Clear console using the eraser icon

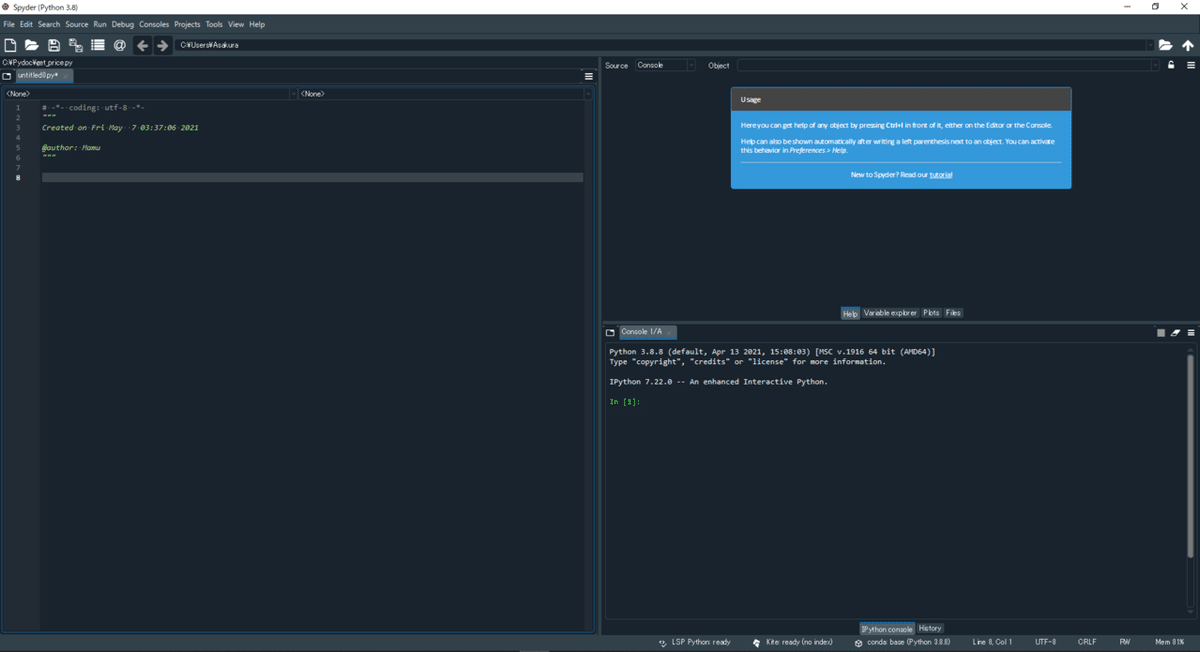[1176, 332]
